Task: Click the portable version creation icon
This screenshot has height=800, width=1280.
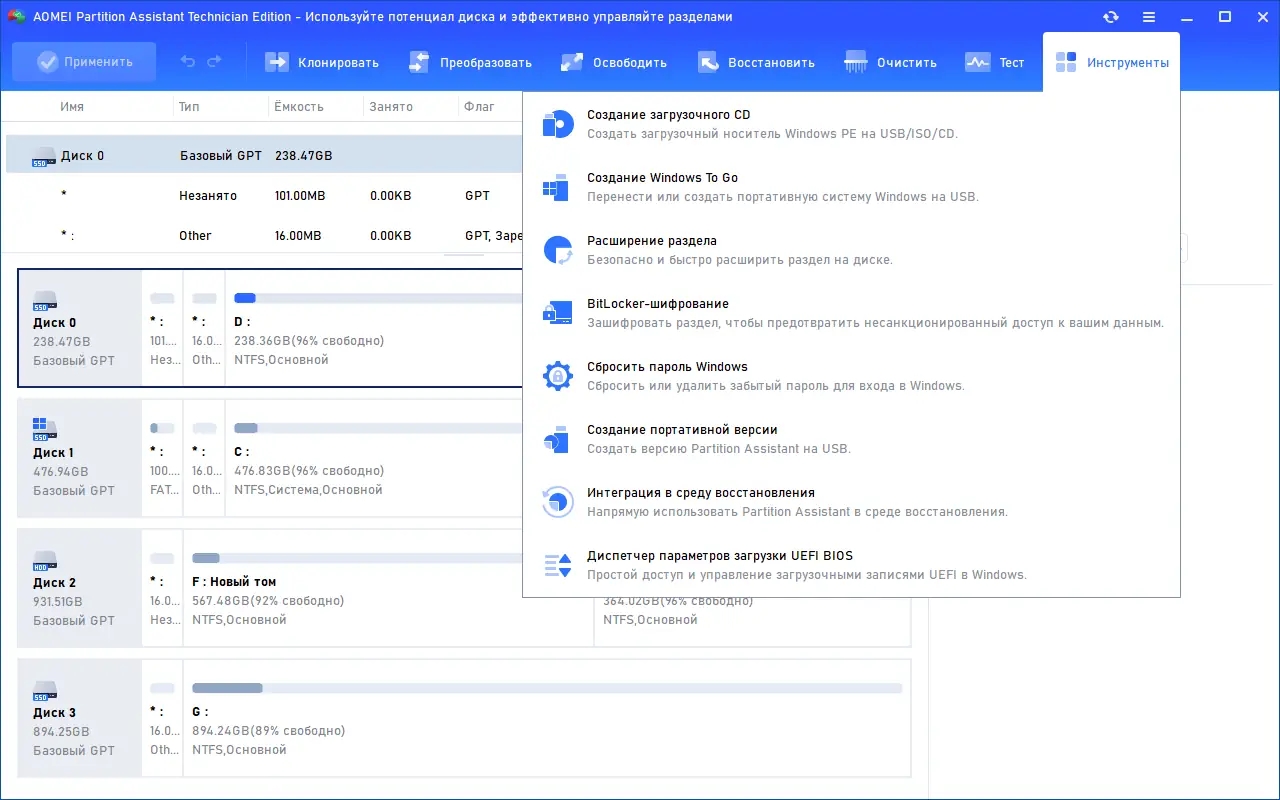Action: (x=557, y=439)
